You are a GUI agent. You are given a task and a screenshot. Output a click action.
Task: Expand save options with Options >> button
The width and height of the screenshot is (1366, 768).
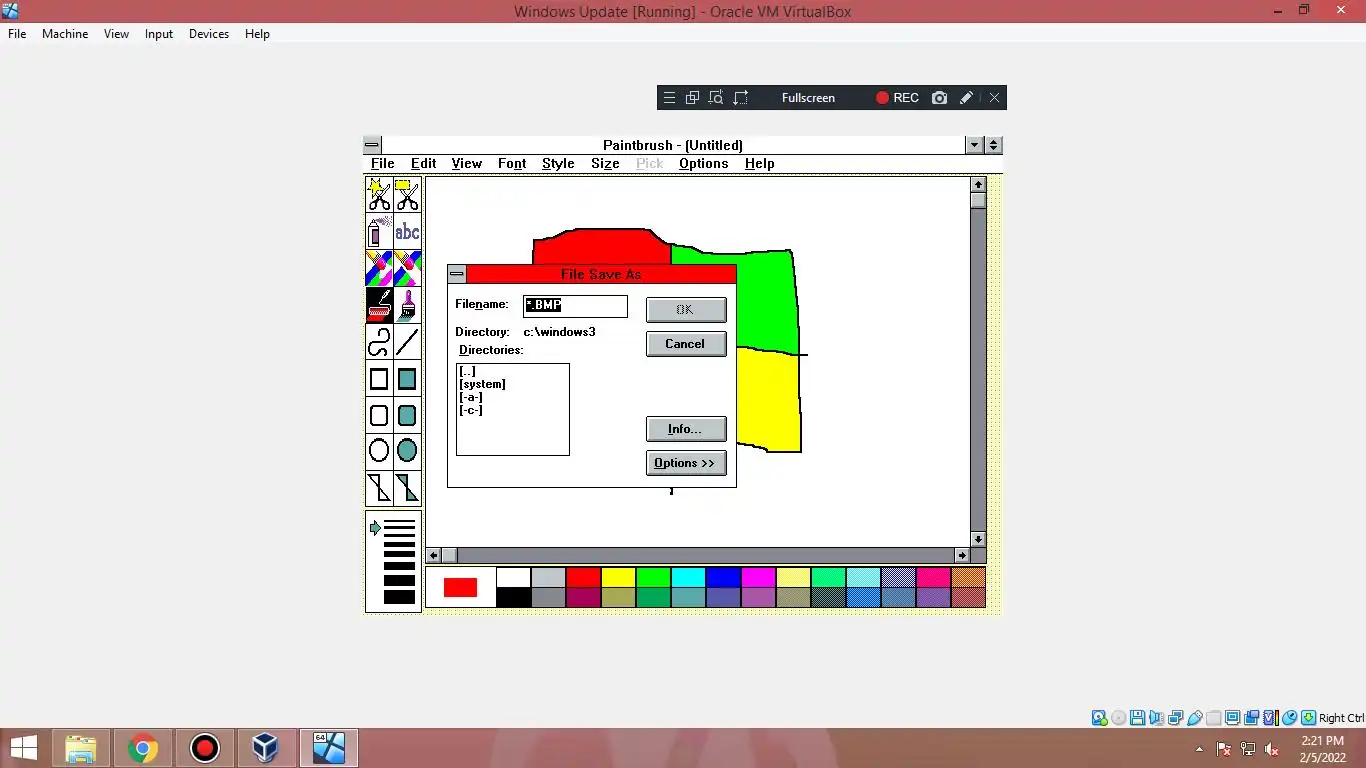(686, 463)
